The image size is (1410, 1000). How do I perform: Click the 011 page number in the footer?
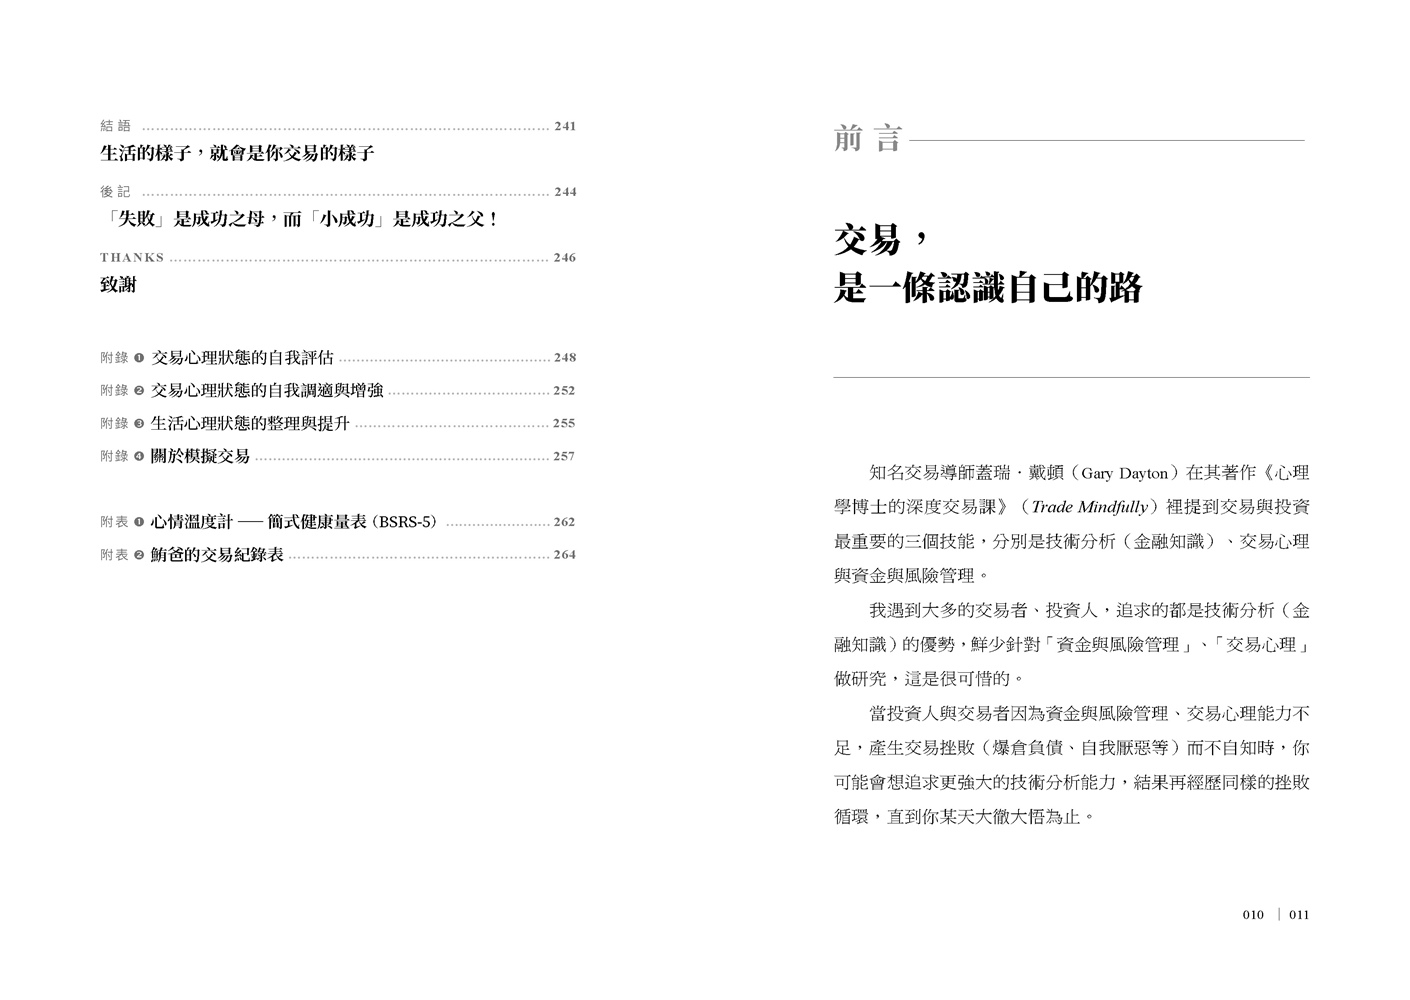pos(1298,915)
